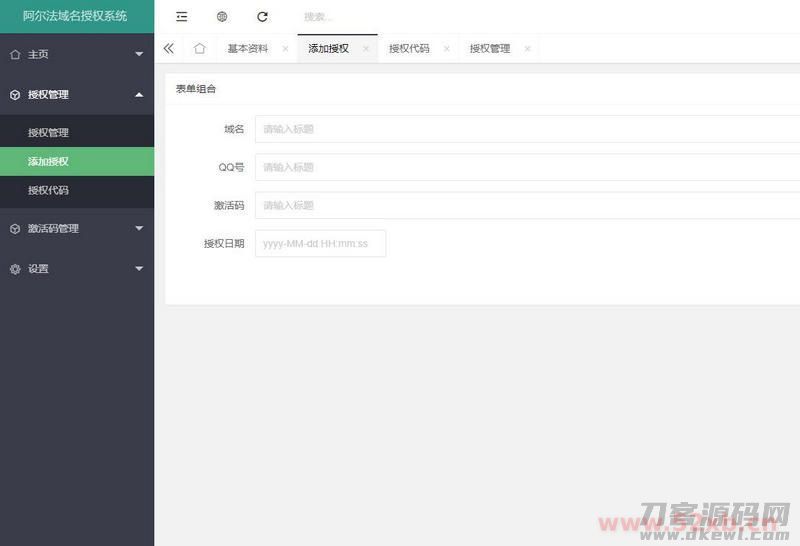Select 授权代码 in the sidebar submenu
This screenshot has width=800, height=546.
coord(48,190)
